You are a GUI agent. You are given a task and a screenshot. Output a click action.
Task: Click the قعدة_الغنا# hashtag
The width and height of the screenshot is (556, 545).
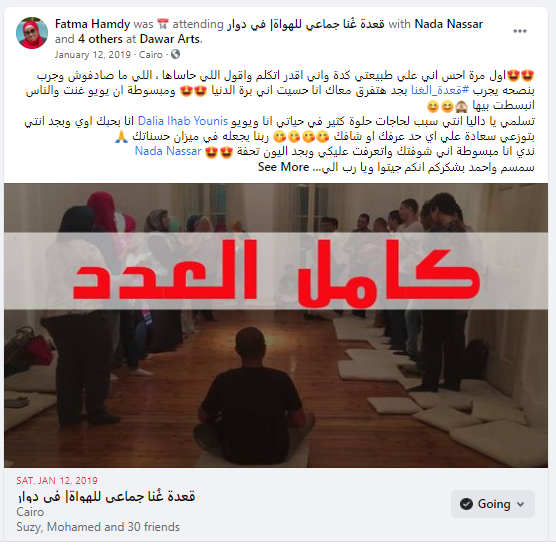tap(440, 90)
